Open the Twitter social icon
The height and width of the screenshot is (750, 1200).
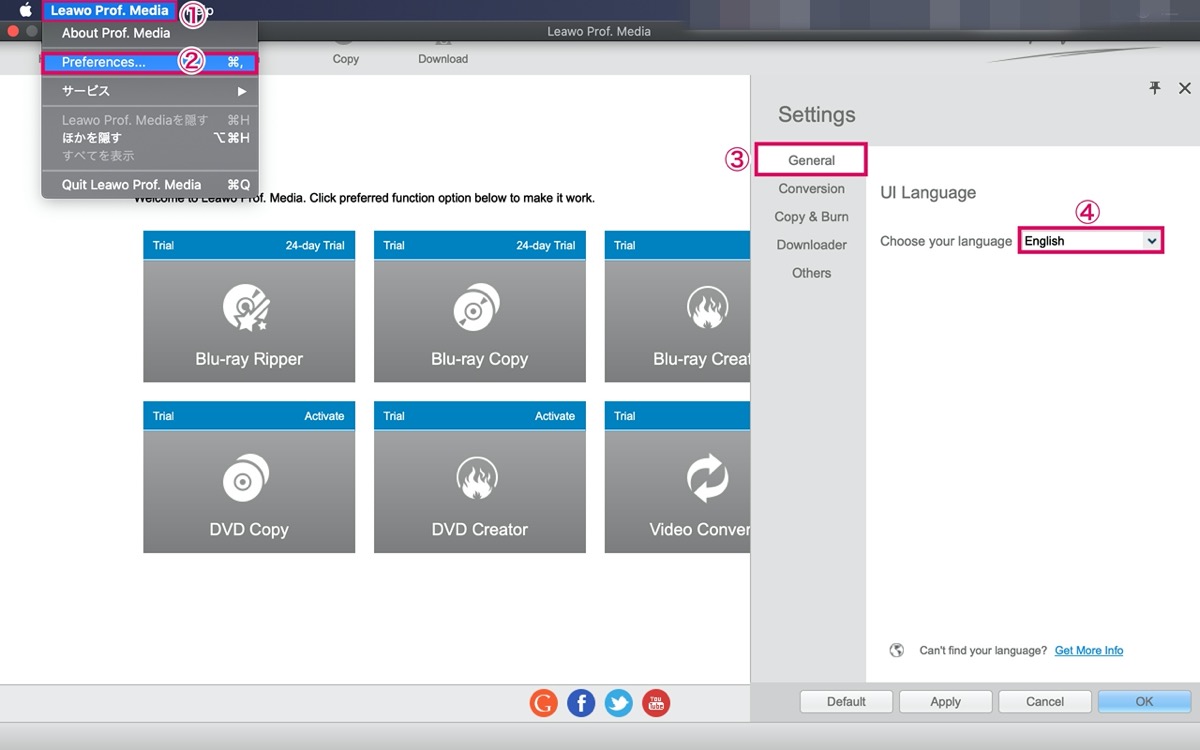[x=618, y=703]
